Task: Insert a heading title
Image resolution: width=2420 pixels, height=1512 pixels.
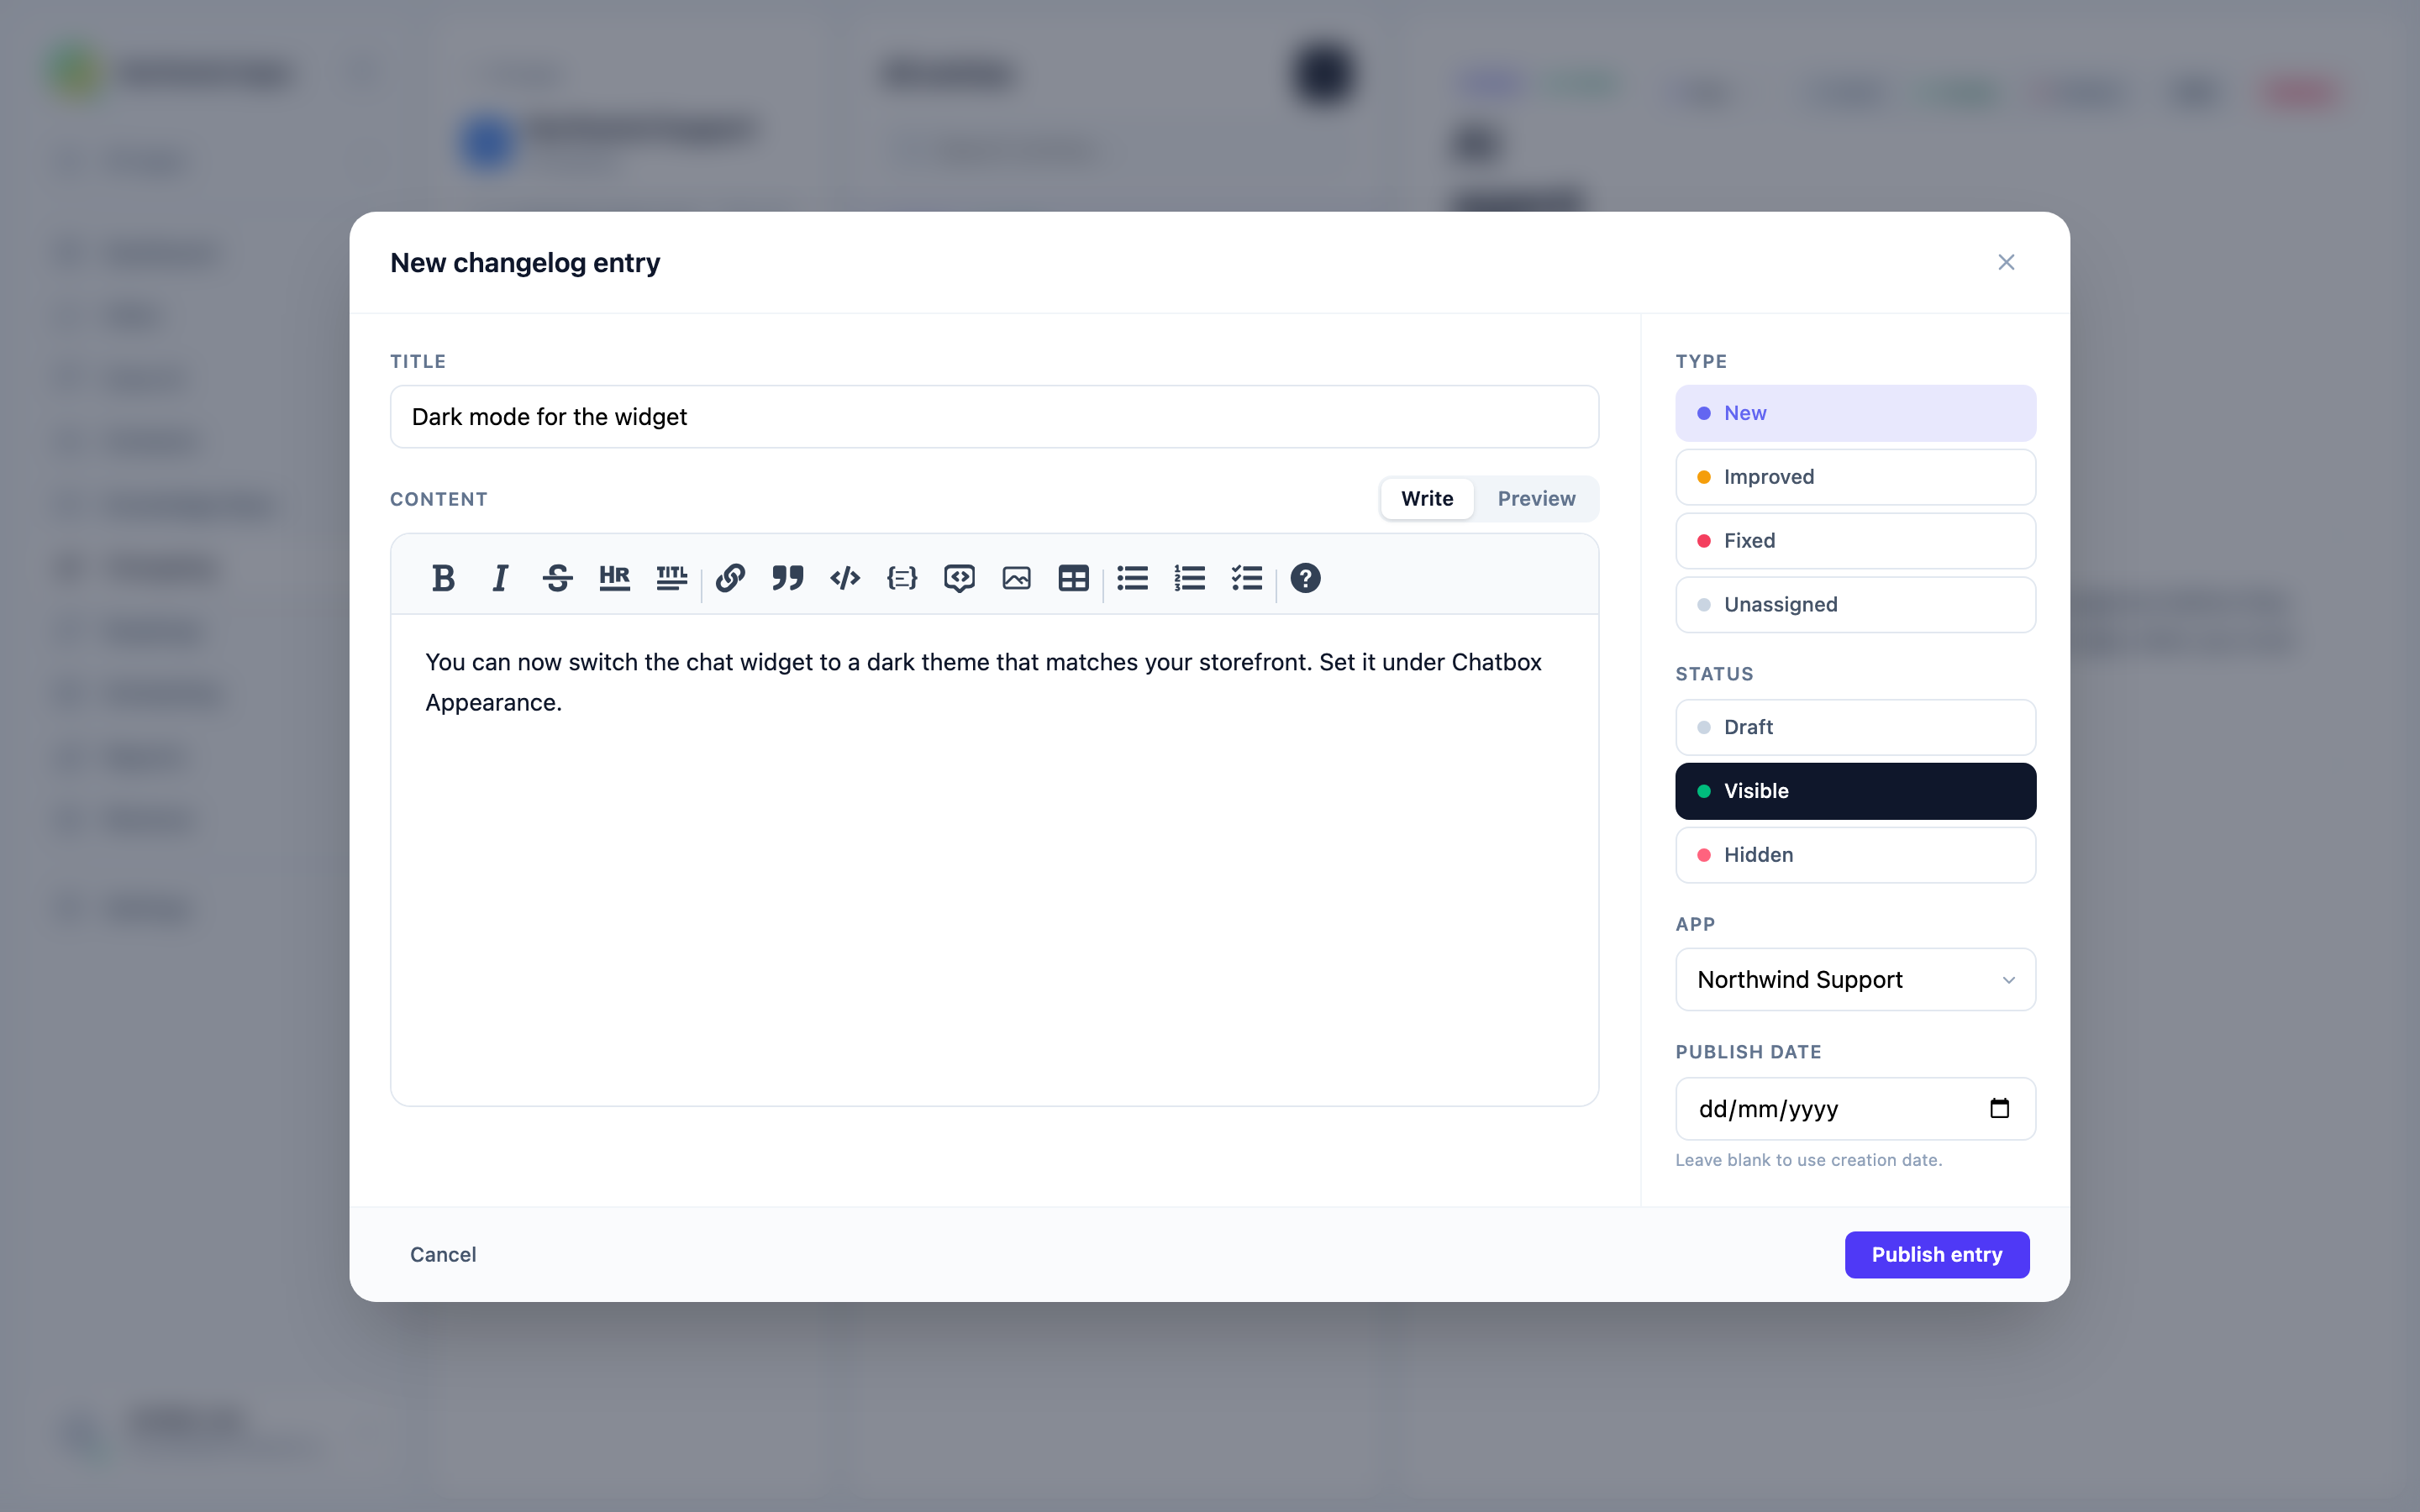Action: coord(671,578)
